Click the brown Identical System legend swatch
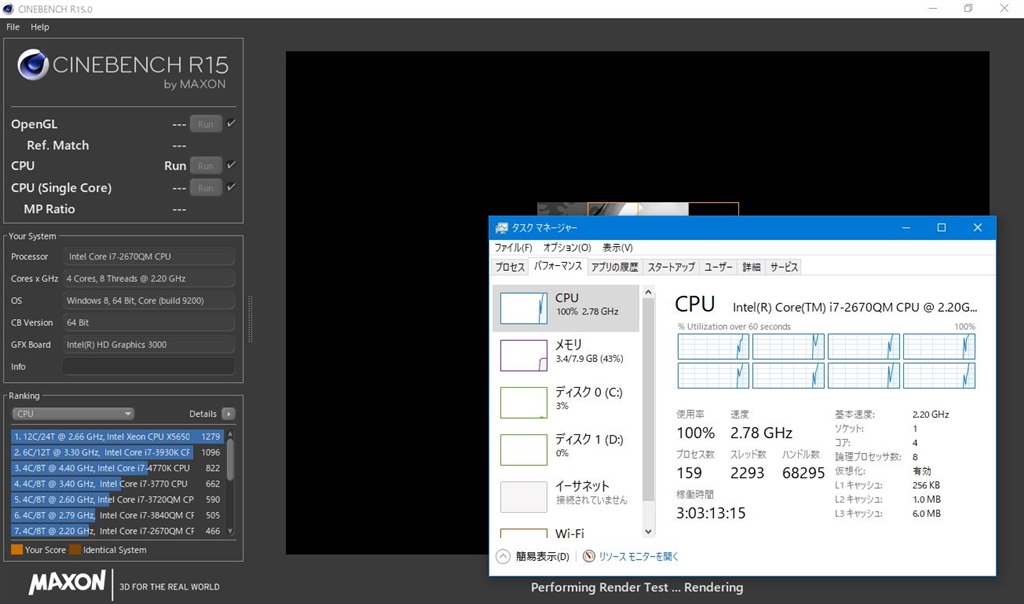The height and width of the screenshot is (604, 1024). (75, 550)
